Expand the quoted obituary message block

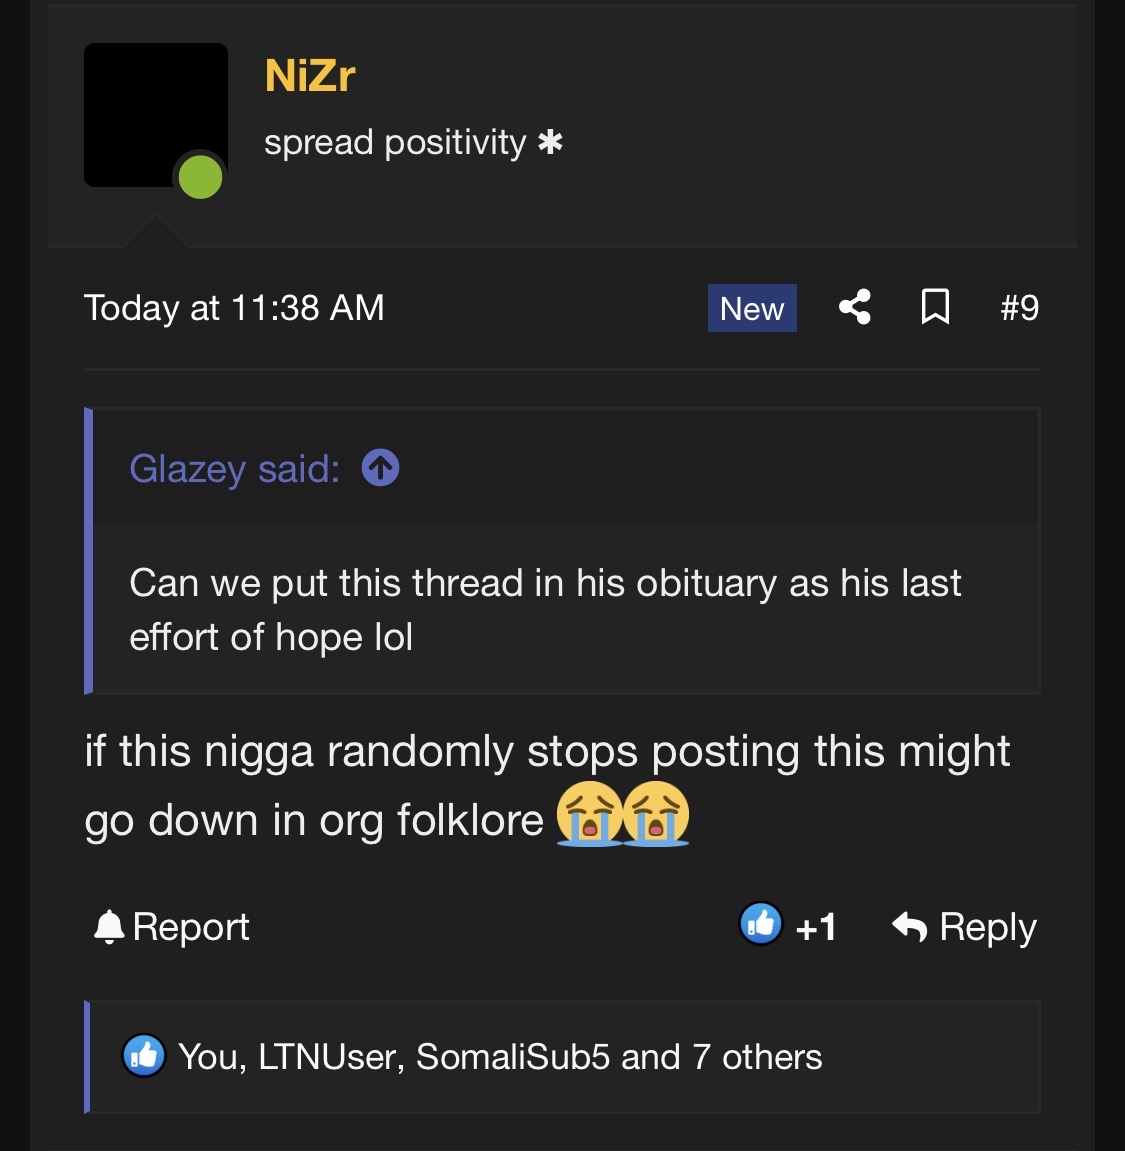(x=562, y=609)
